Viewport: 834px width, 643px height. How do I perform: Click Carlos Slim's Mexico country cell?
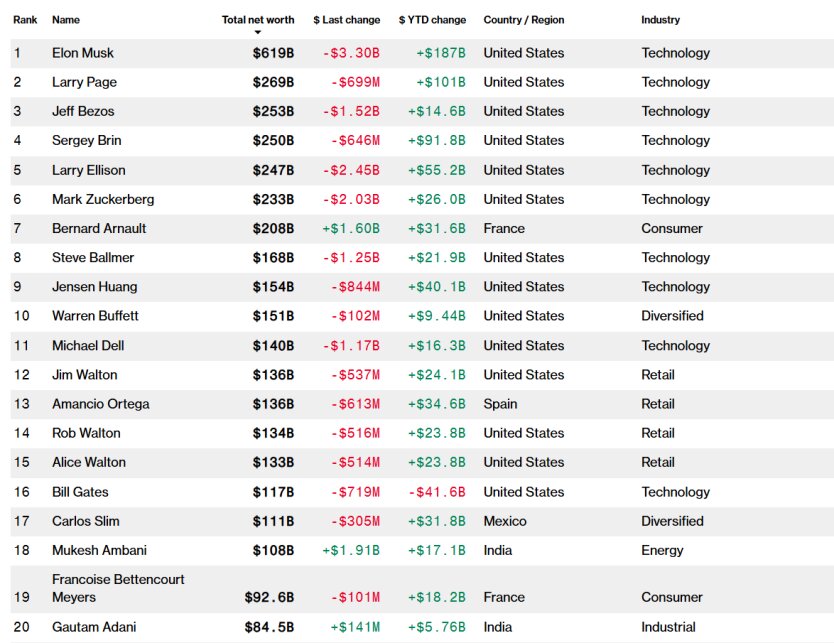click(505, 521)
